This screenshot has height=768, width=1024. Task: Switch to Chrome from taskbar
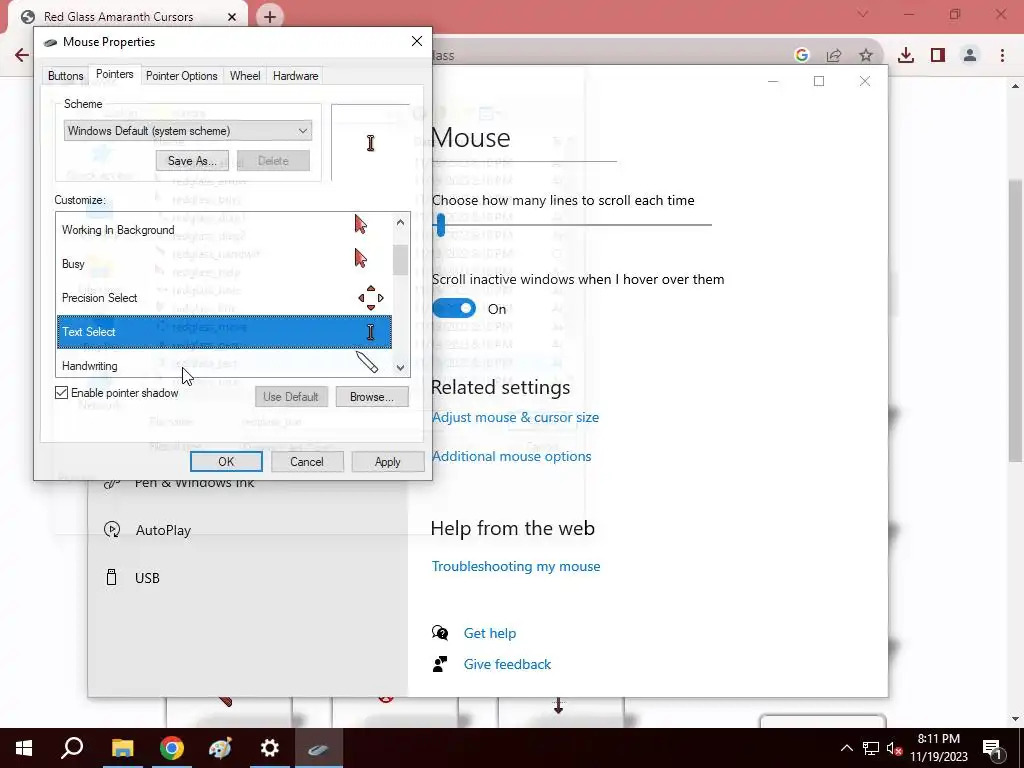click(172, 748)
